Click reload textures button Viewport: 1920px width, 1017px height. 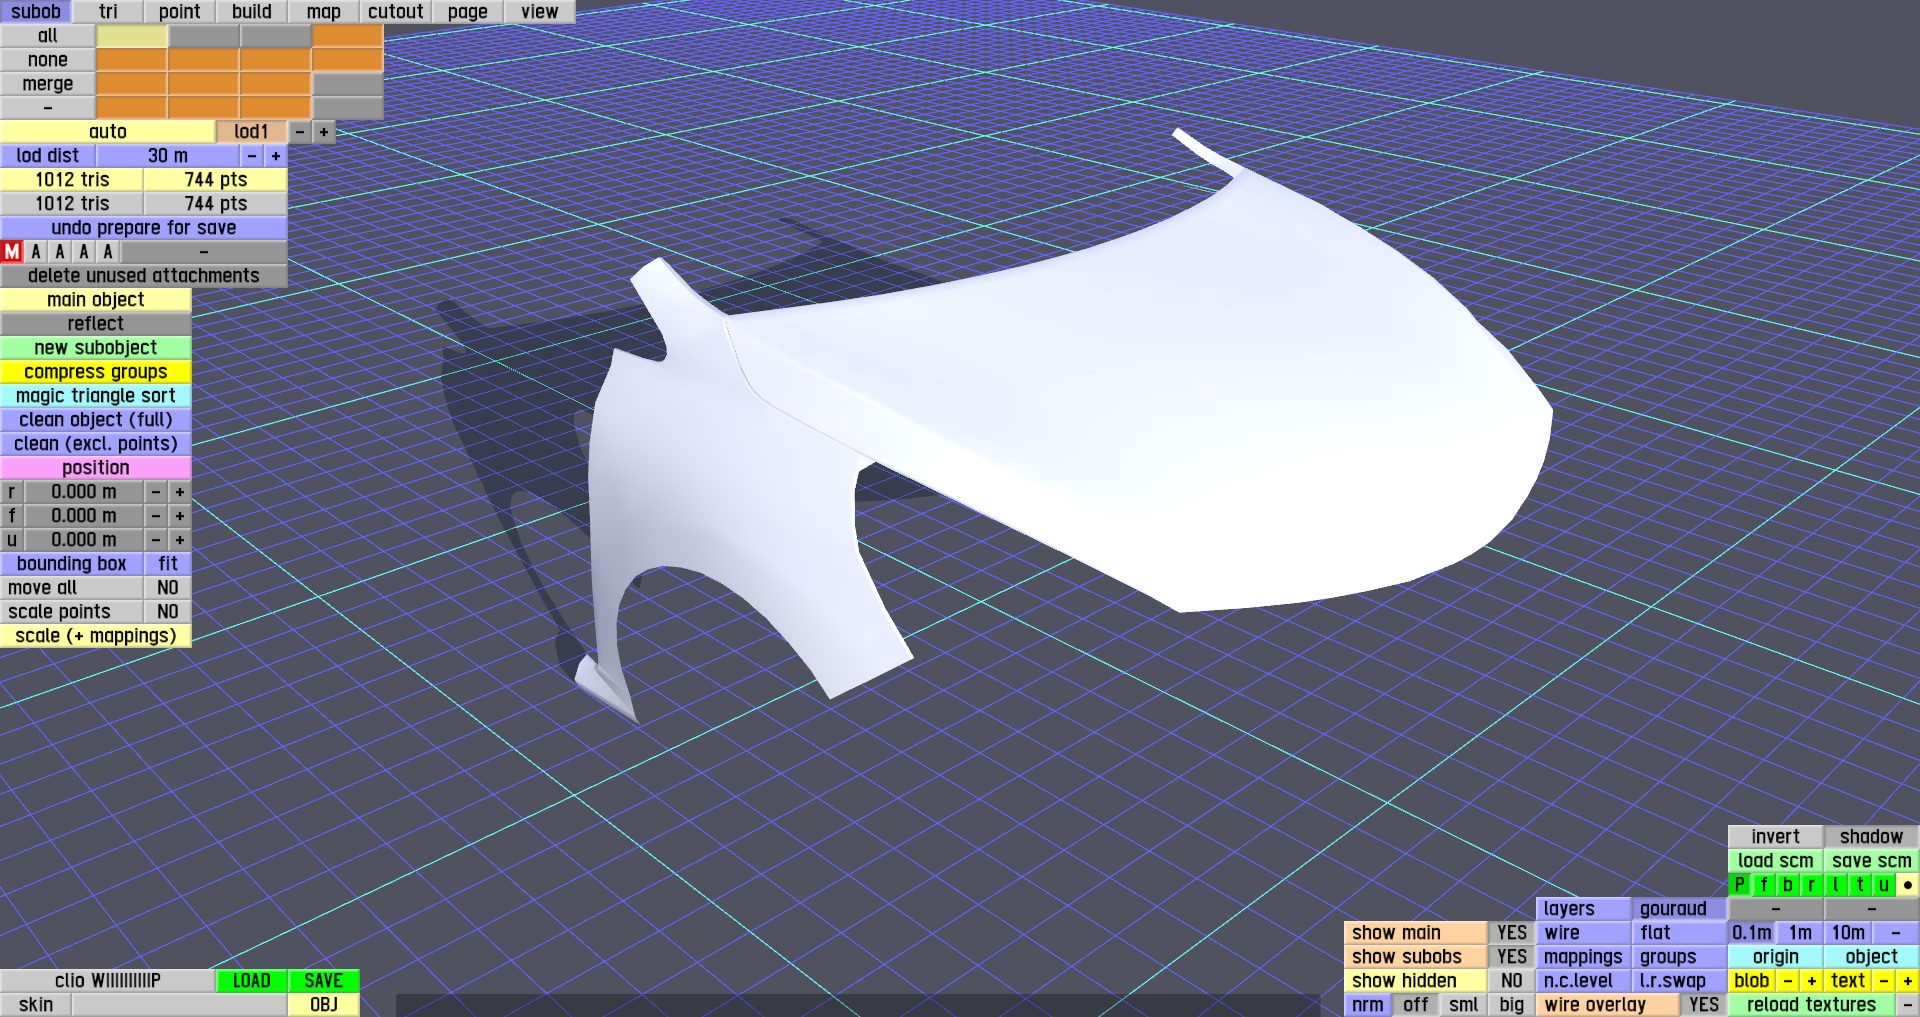point(1811,1005)
